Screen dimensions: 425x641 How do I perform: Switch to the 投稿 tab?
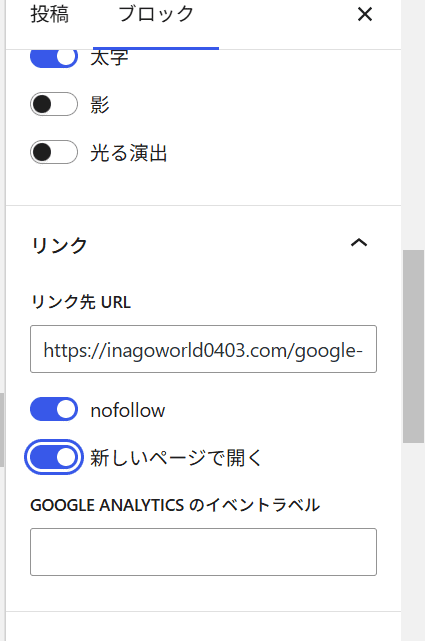click(50, 14)
